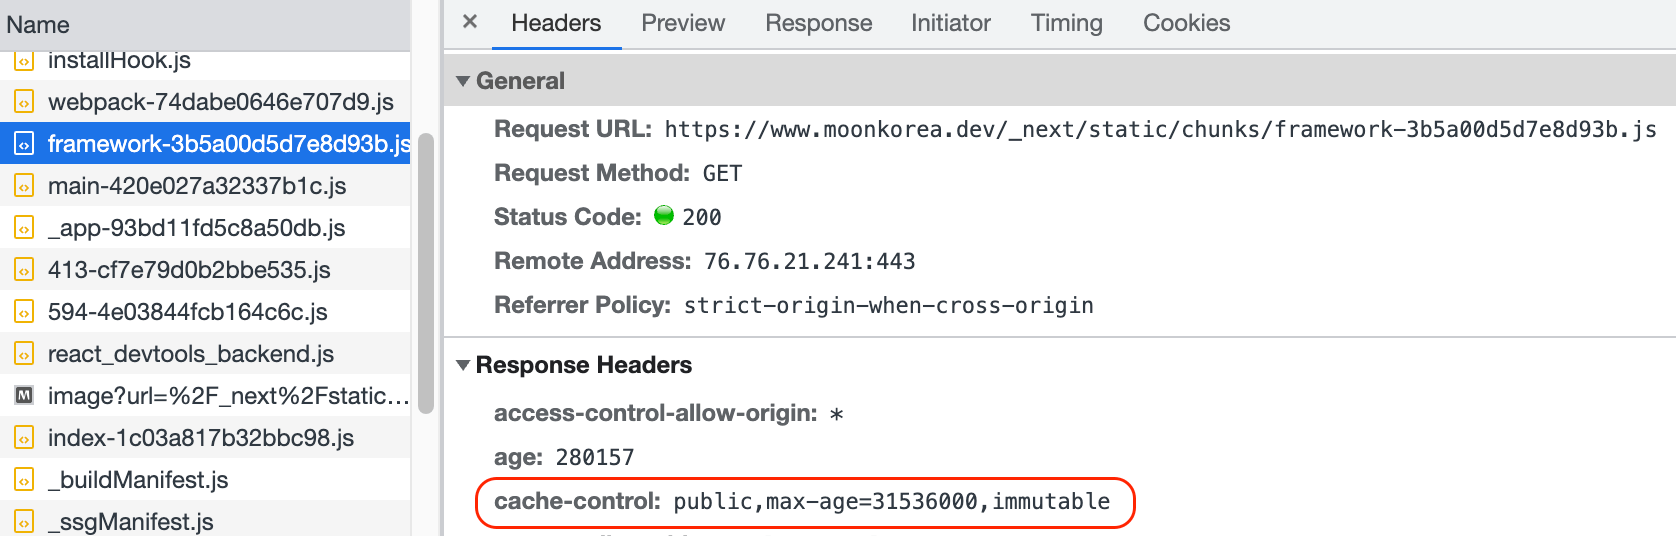Click the Name column header

pos(38,25)
